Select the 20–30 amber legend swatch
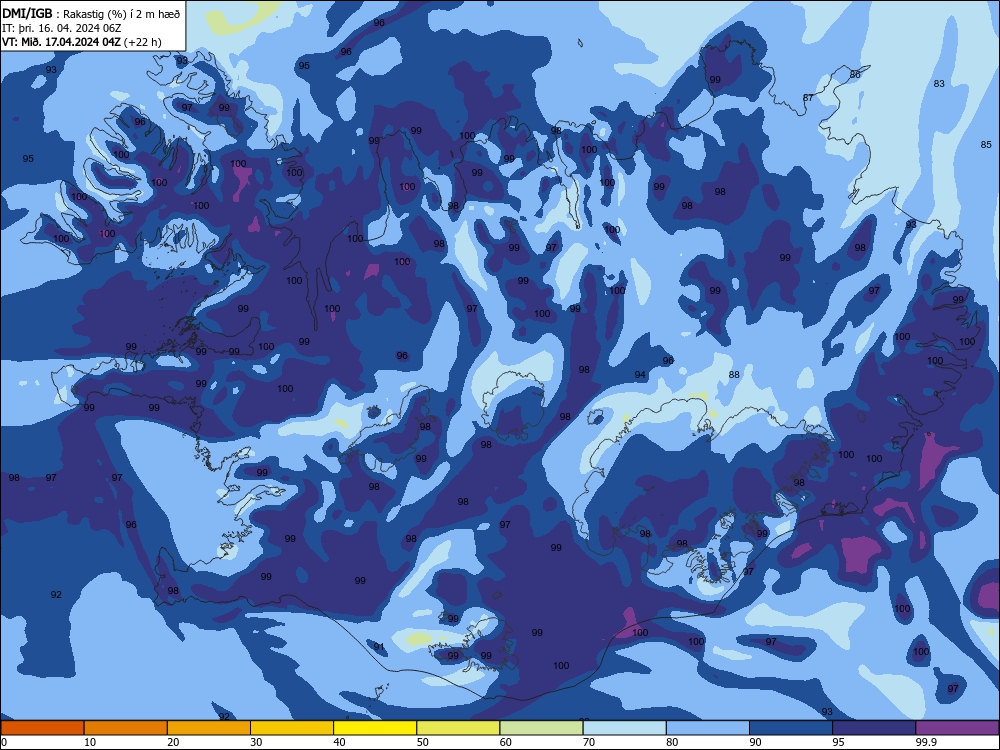The image size is (1000, 750). point(209,728)
